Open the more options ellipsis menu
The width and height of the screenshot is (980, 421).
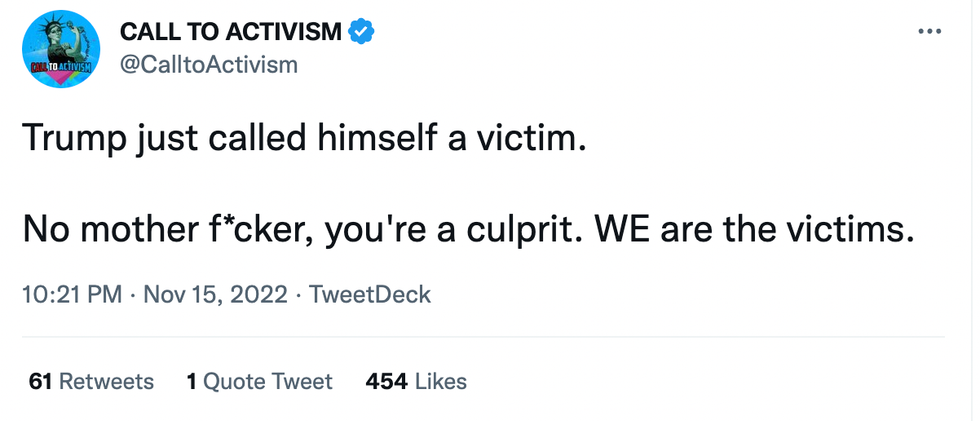tap(929, 32)
